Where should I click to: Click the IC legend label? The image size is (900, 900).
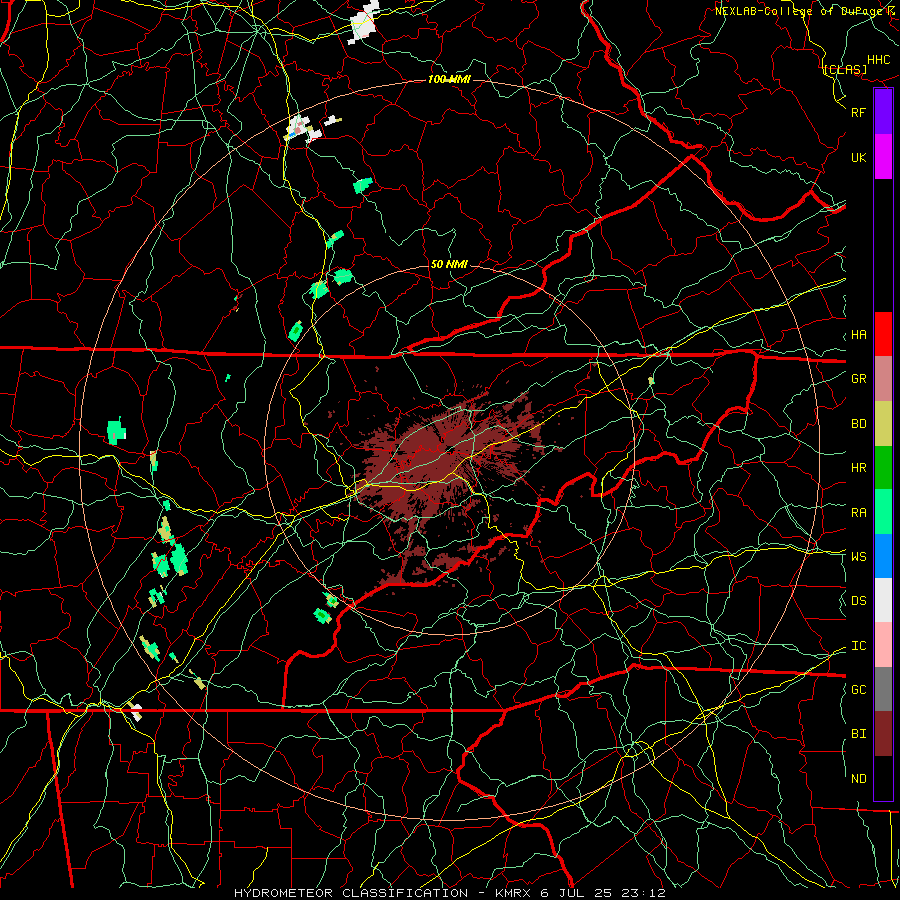(859, 646)
